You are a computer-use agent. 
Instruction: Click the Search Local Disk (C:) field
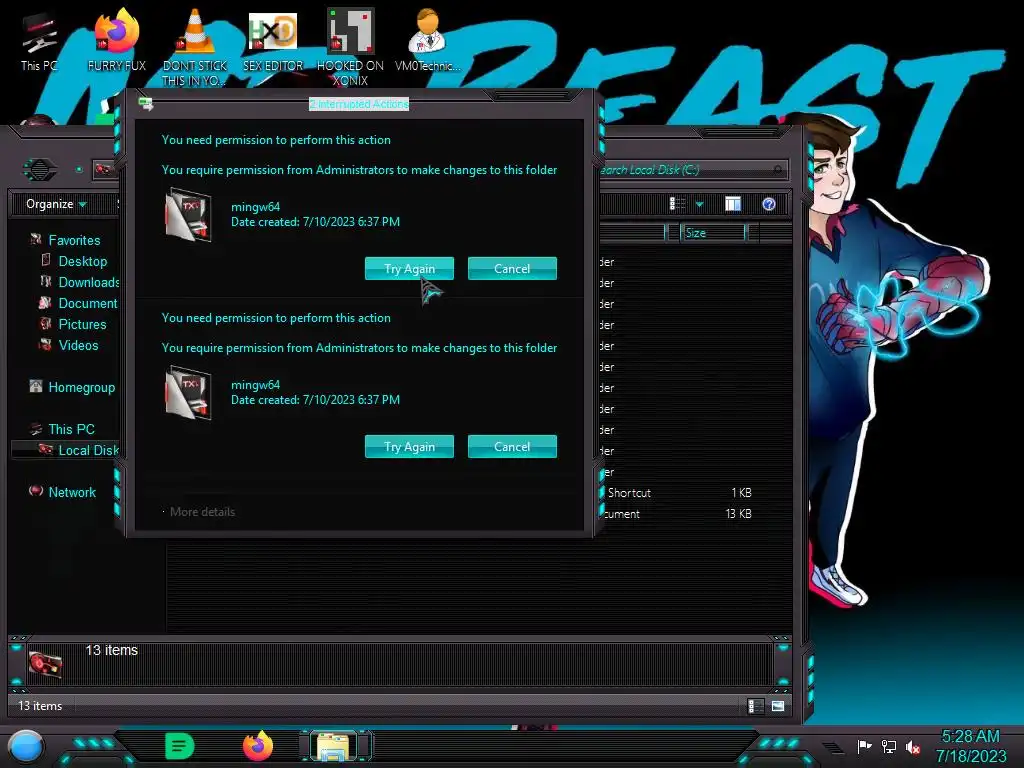(x=692, y=170)
